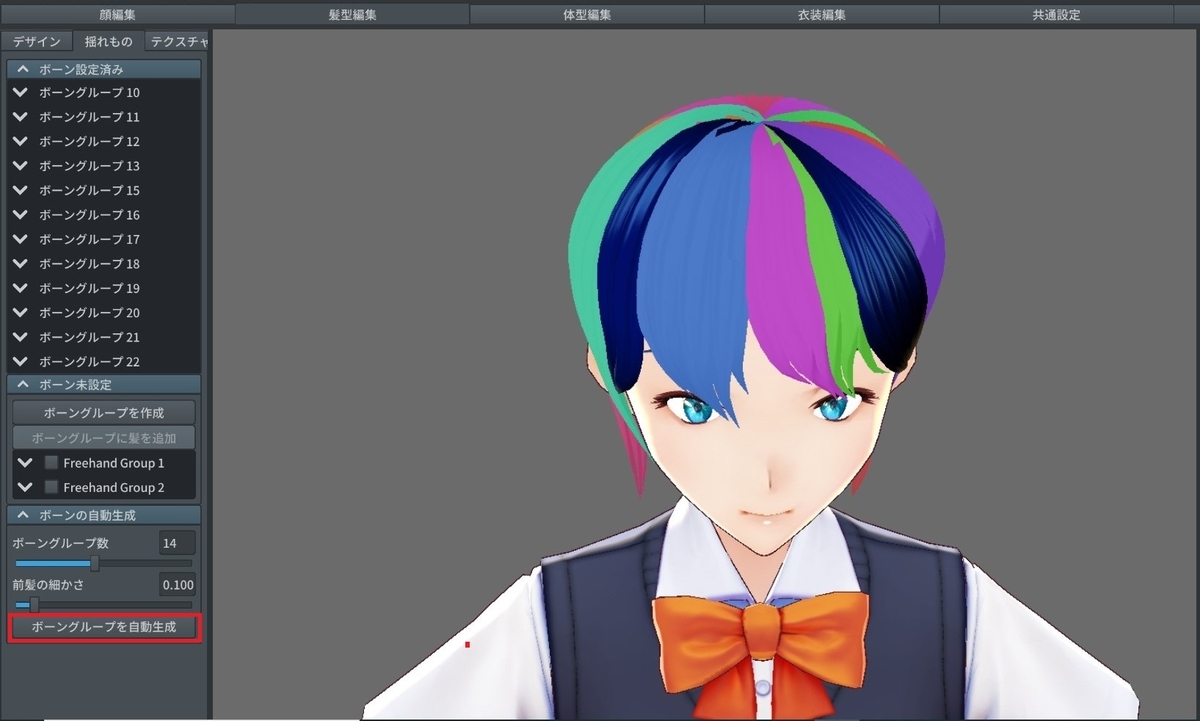1200x721 pixels.
Task: Expand ボーングループ 20 chevron
Action: click(x=20, y=312)
